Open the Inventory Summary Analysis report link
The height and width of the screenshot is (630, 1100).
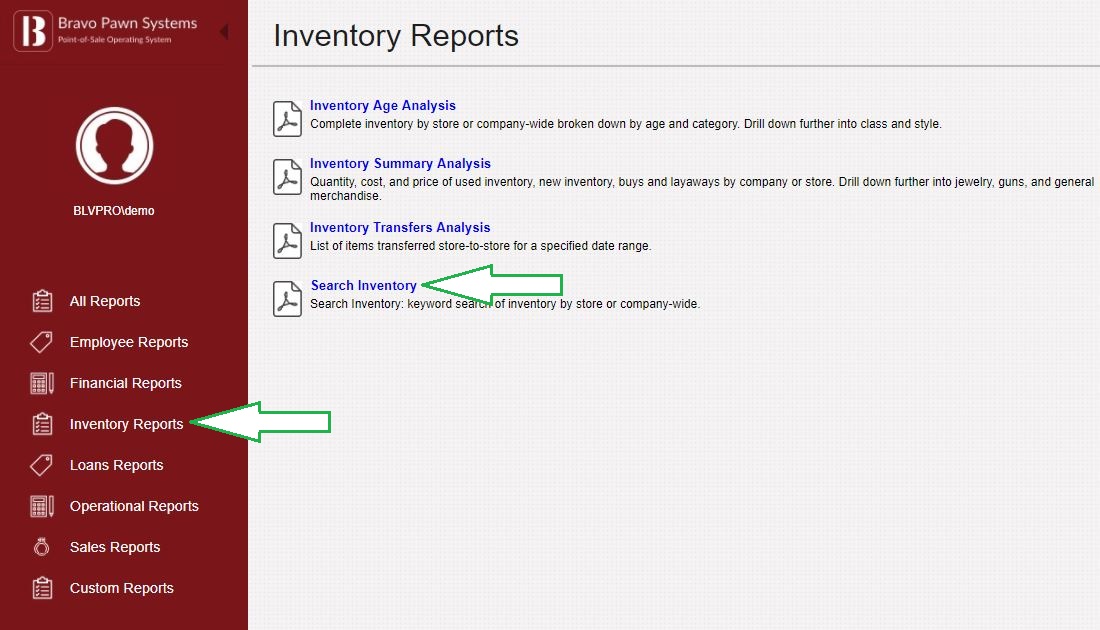(x=401, y=163)
